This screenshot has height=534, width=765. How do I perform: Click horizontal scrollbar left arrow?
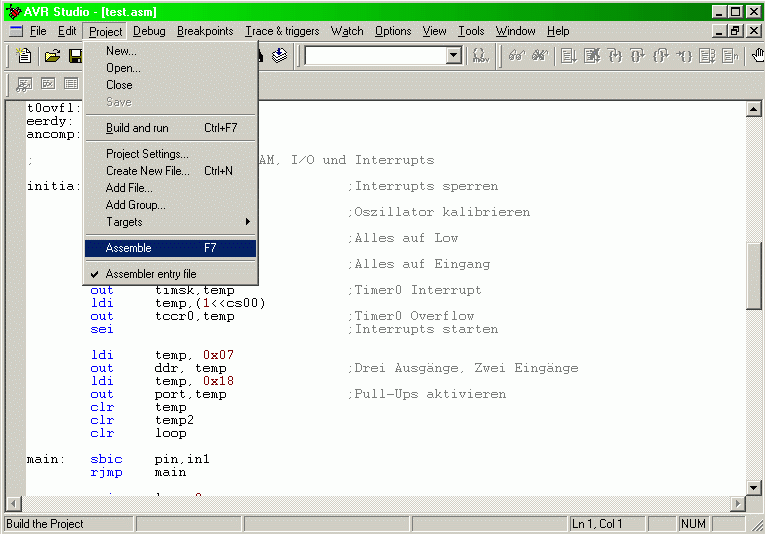(x=14, y=503)
